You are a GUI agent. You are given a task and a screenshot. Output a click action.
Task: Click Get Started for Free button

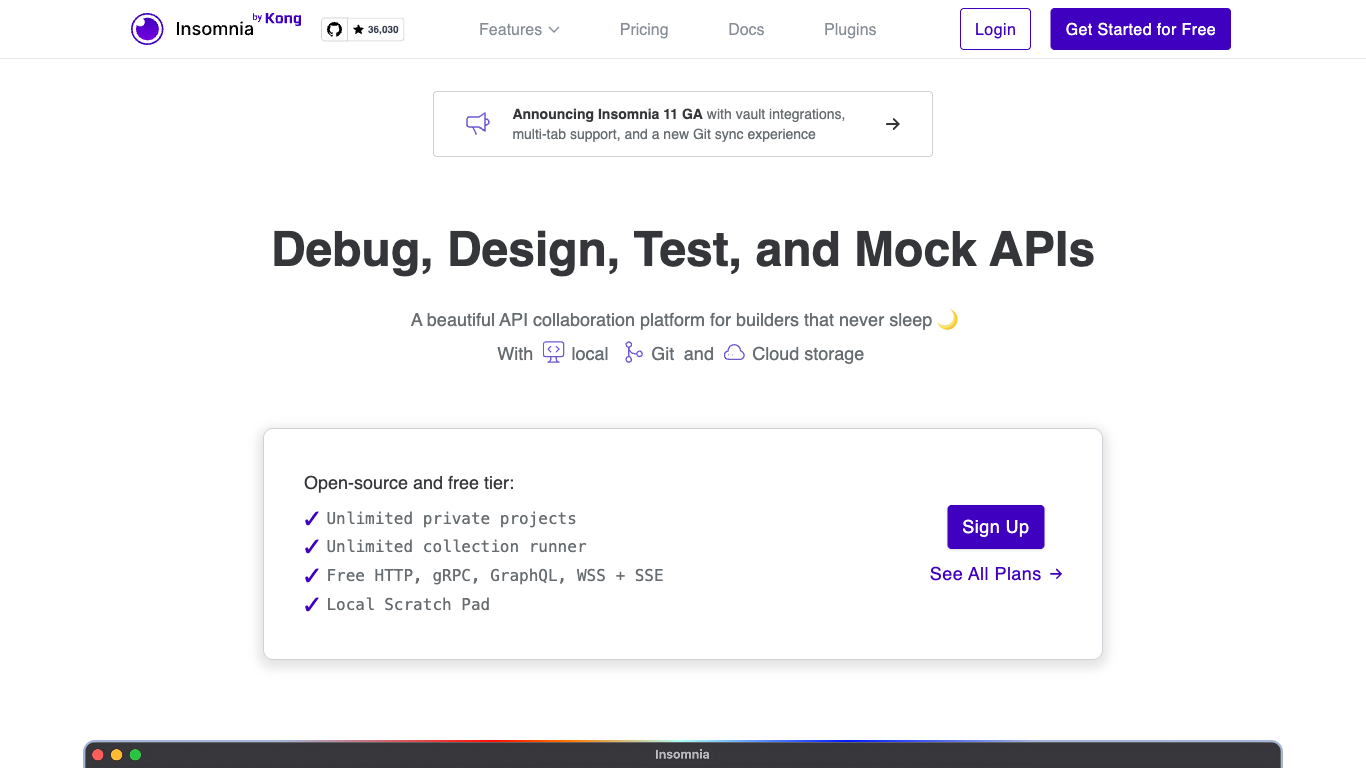[x=1140, y=29]
